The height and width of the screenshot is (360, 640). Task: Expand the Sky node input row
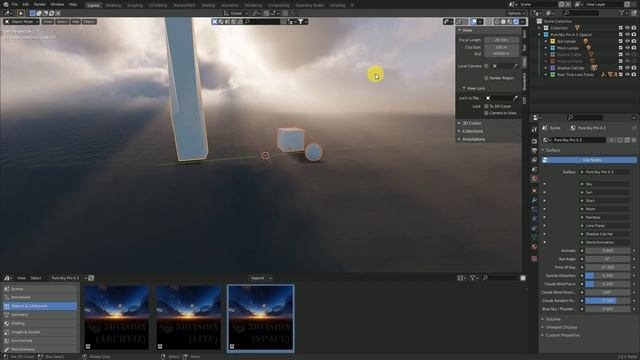[545, 184]
